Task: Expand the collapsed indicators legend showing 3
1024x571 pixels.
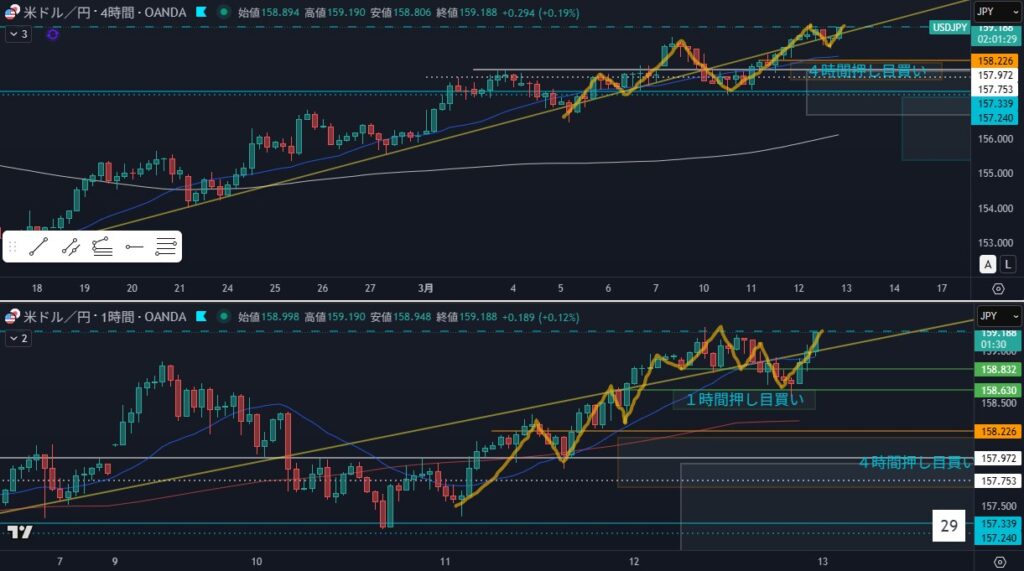Action: click(18, 34)
